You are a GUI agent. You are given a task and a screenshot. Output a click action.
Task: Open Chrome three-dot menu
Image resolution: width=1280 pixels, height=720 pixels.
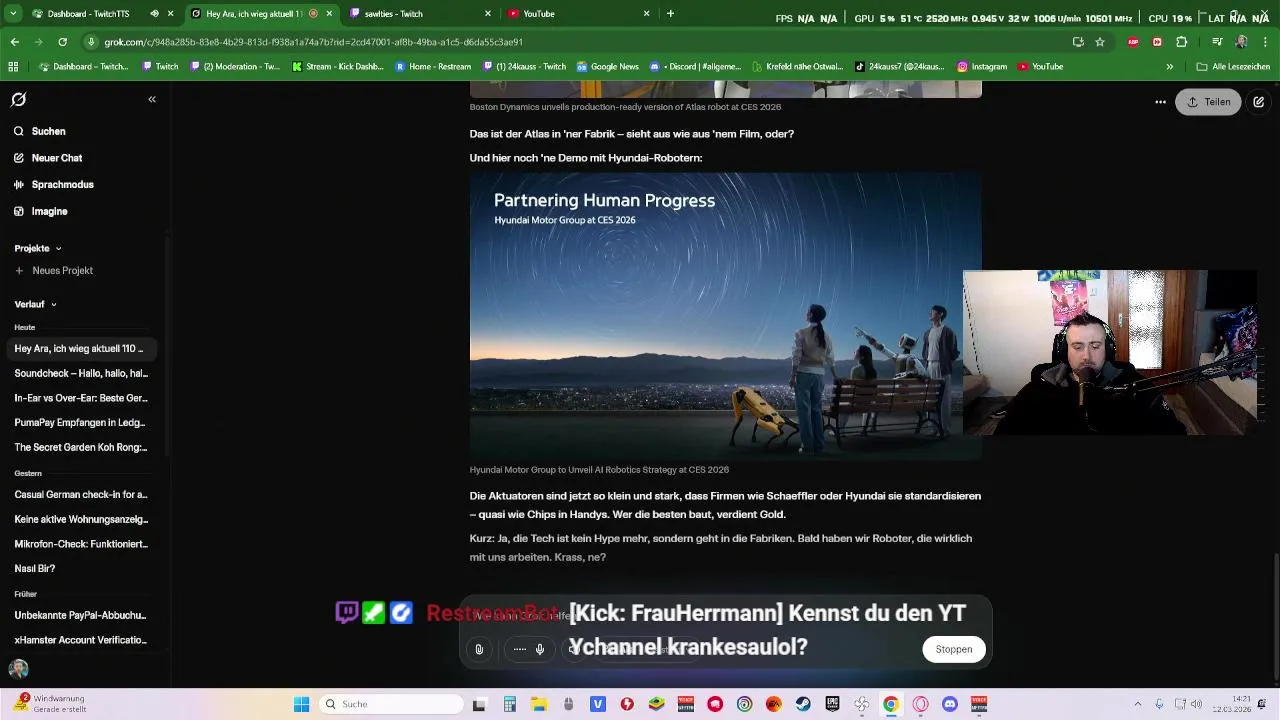[x=1266, y=42]
